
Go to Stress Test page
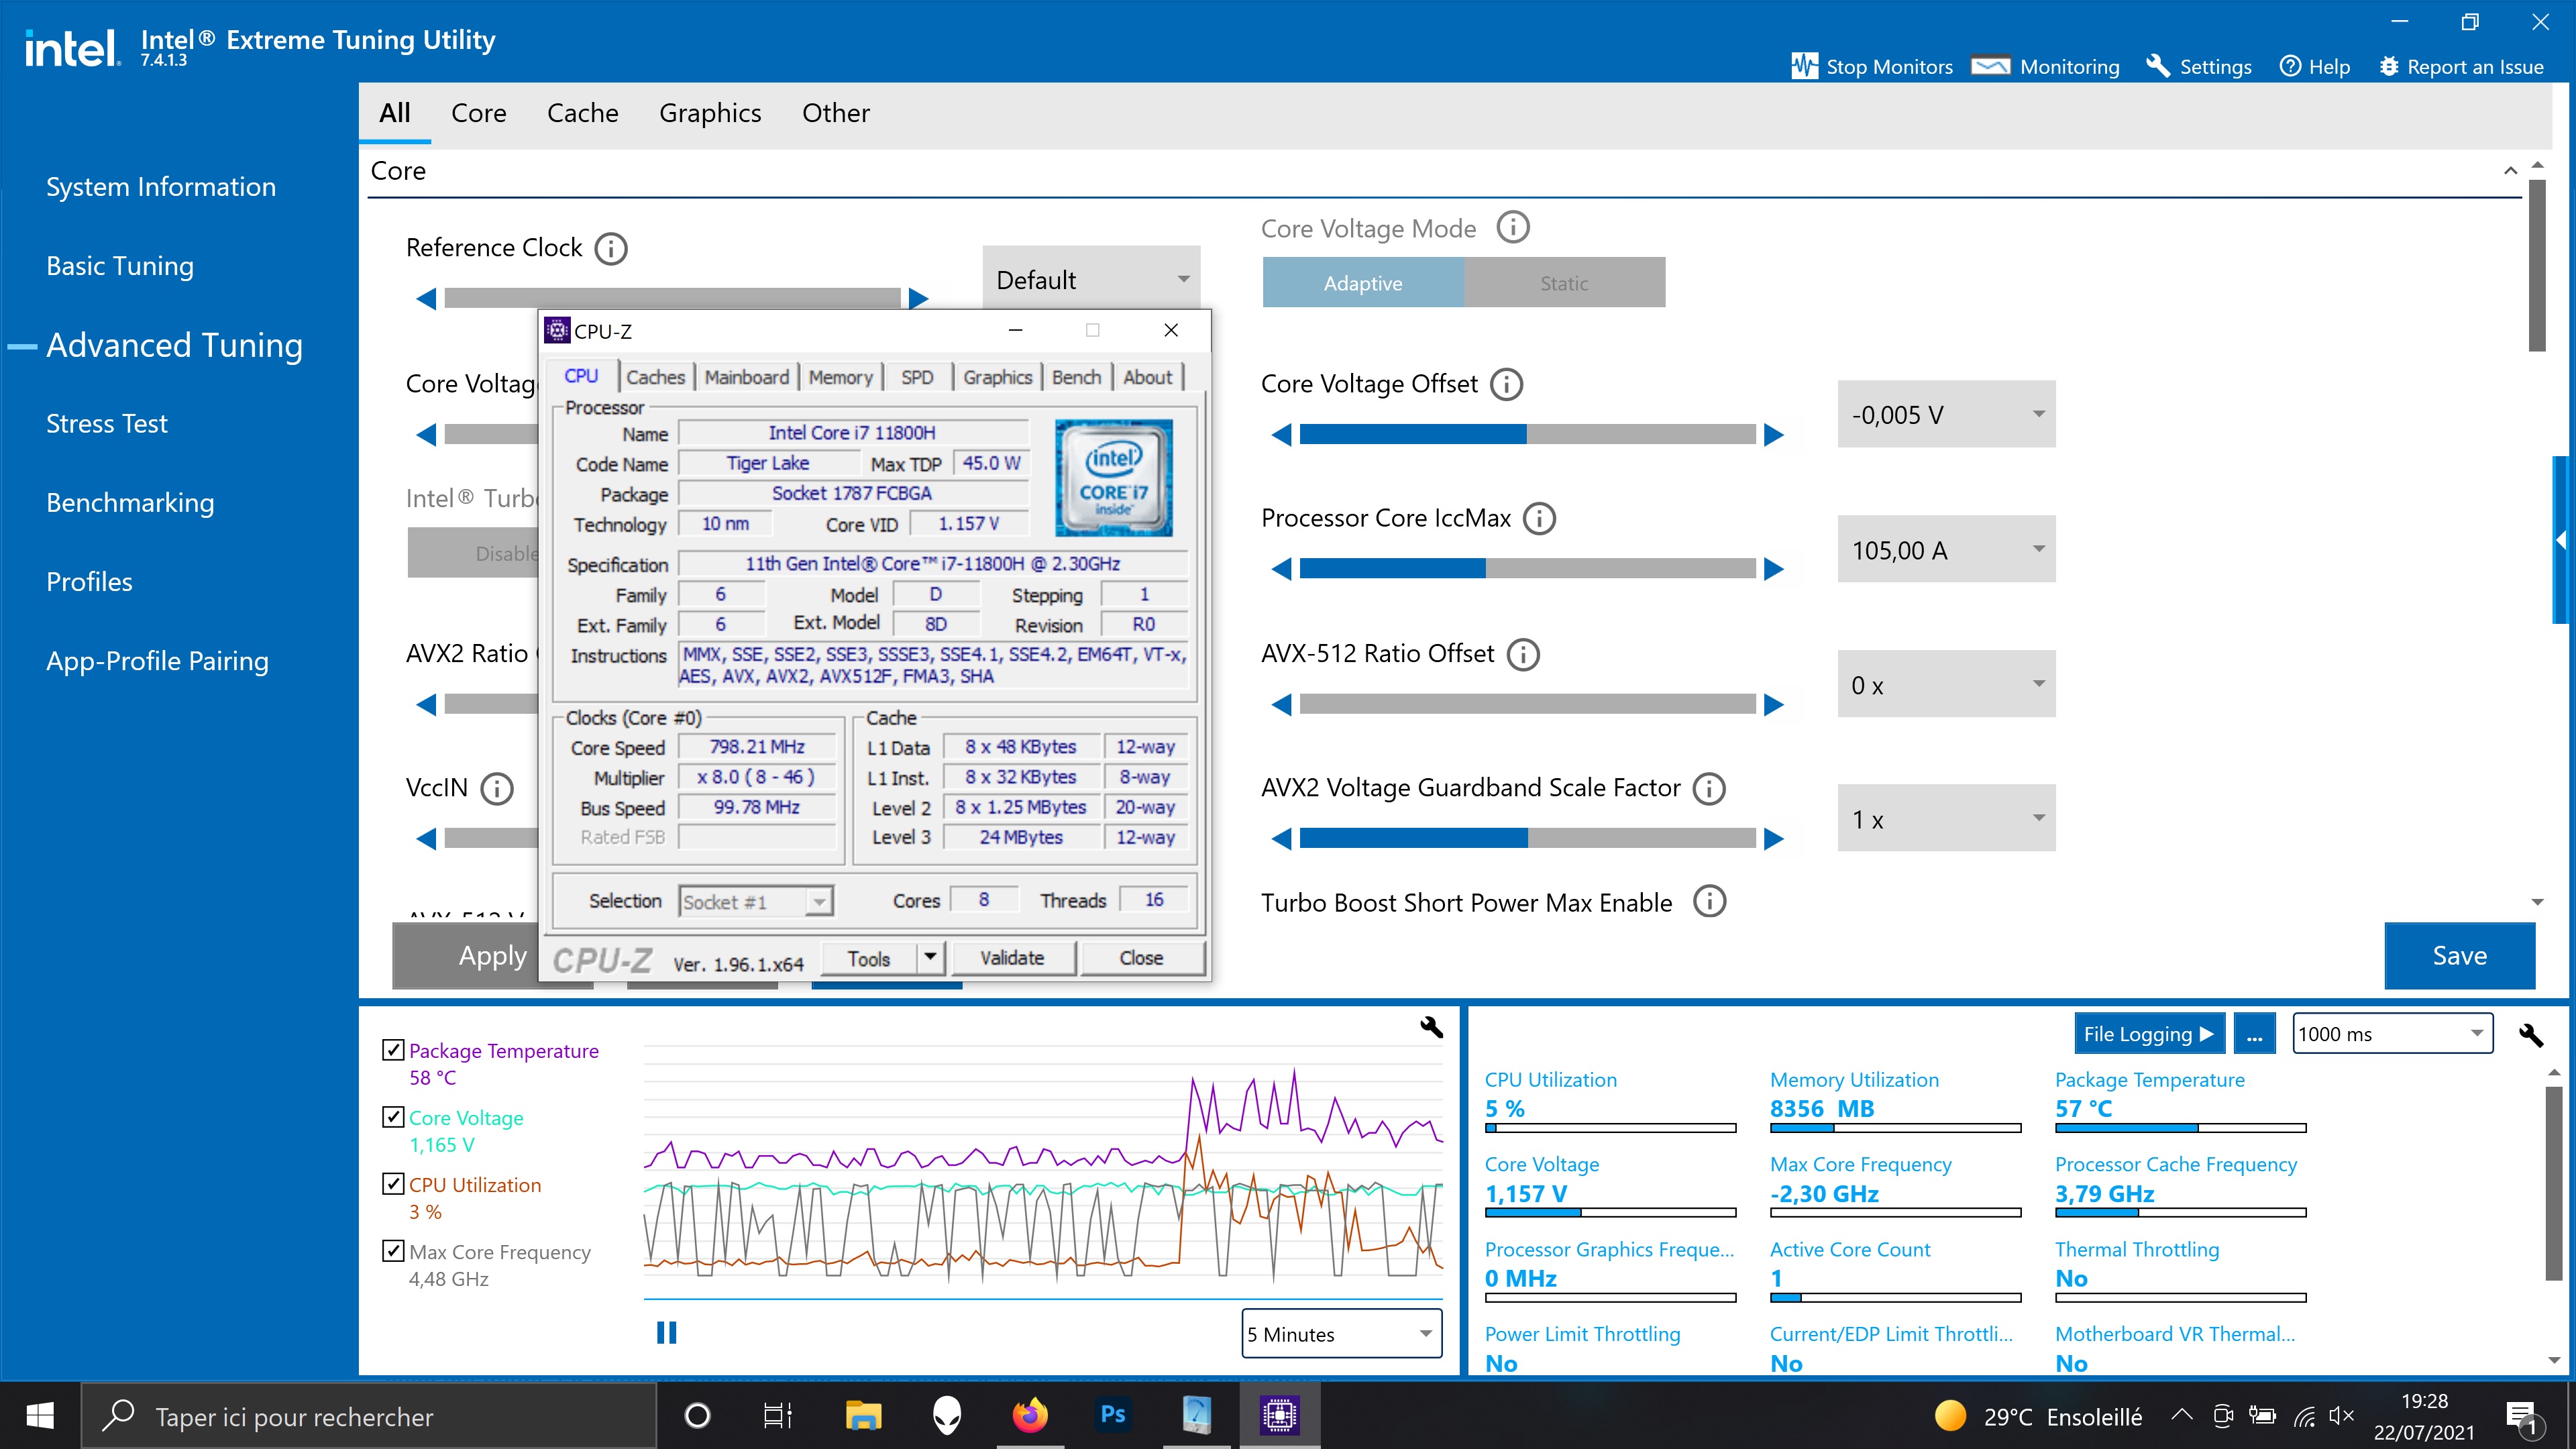coord(107,424)
